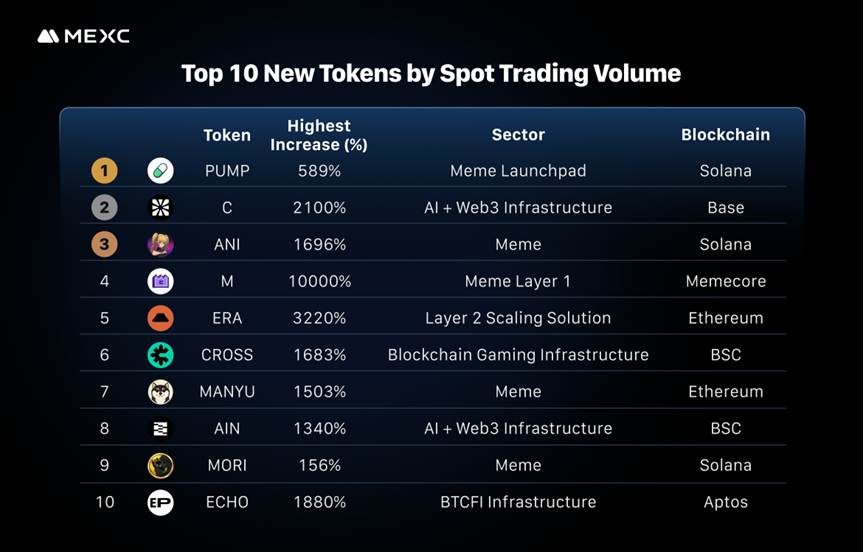
Task: Click the Highest Increase (%) column header
Action: [x=319, y=135]
